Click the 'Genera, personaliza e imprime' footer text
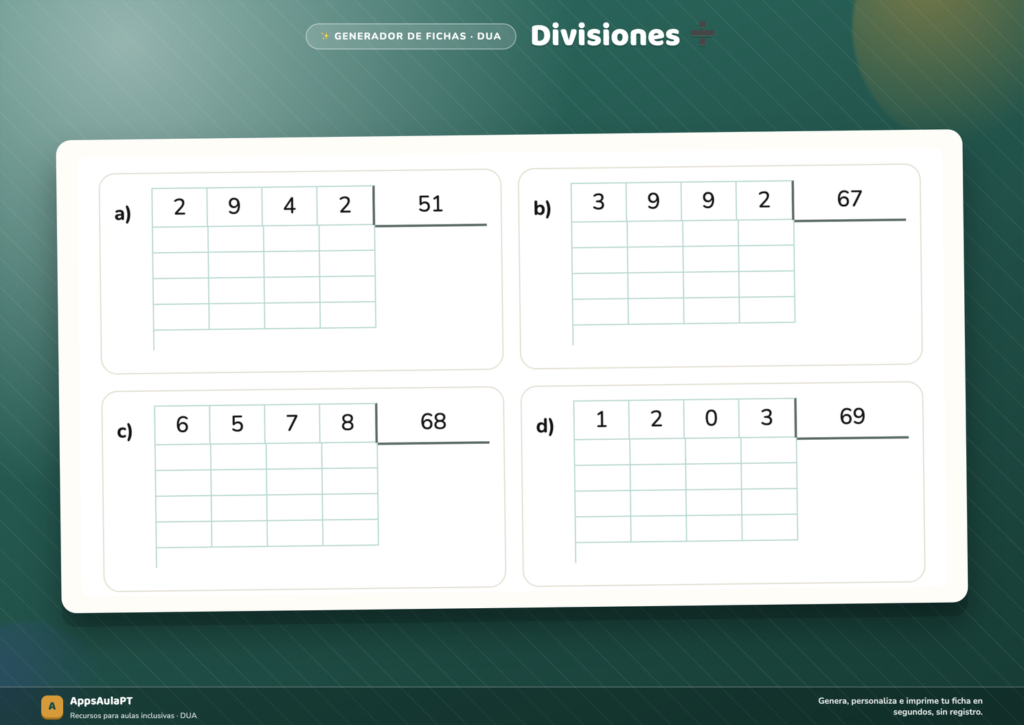This screenshot has width=1024, height=725. 900,706
